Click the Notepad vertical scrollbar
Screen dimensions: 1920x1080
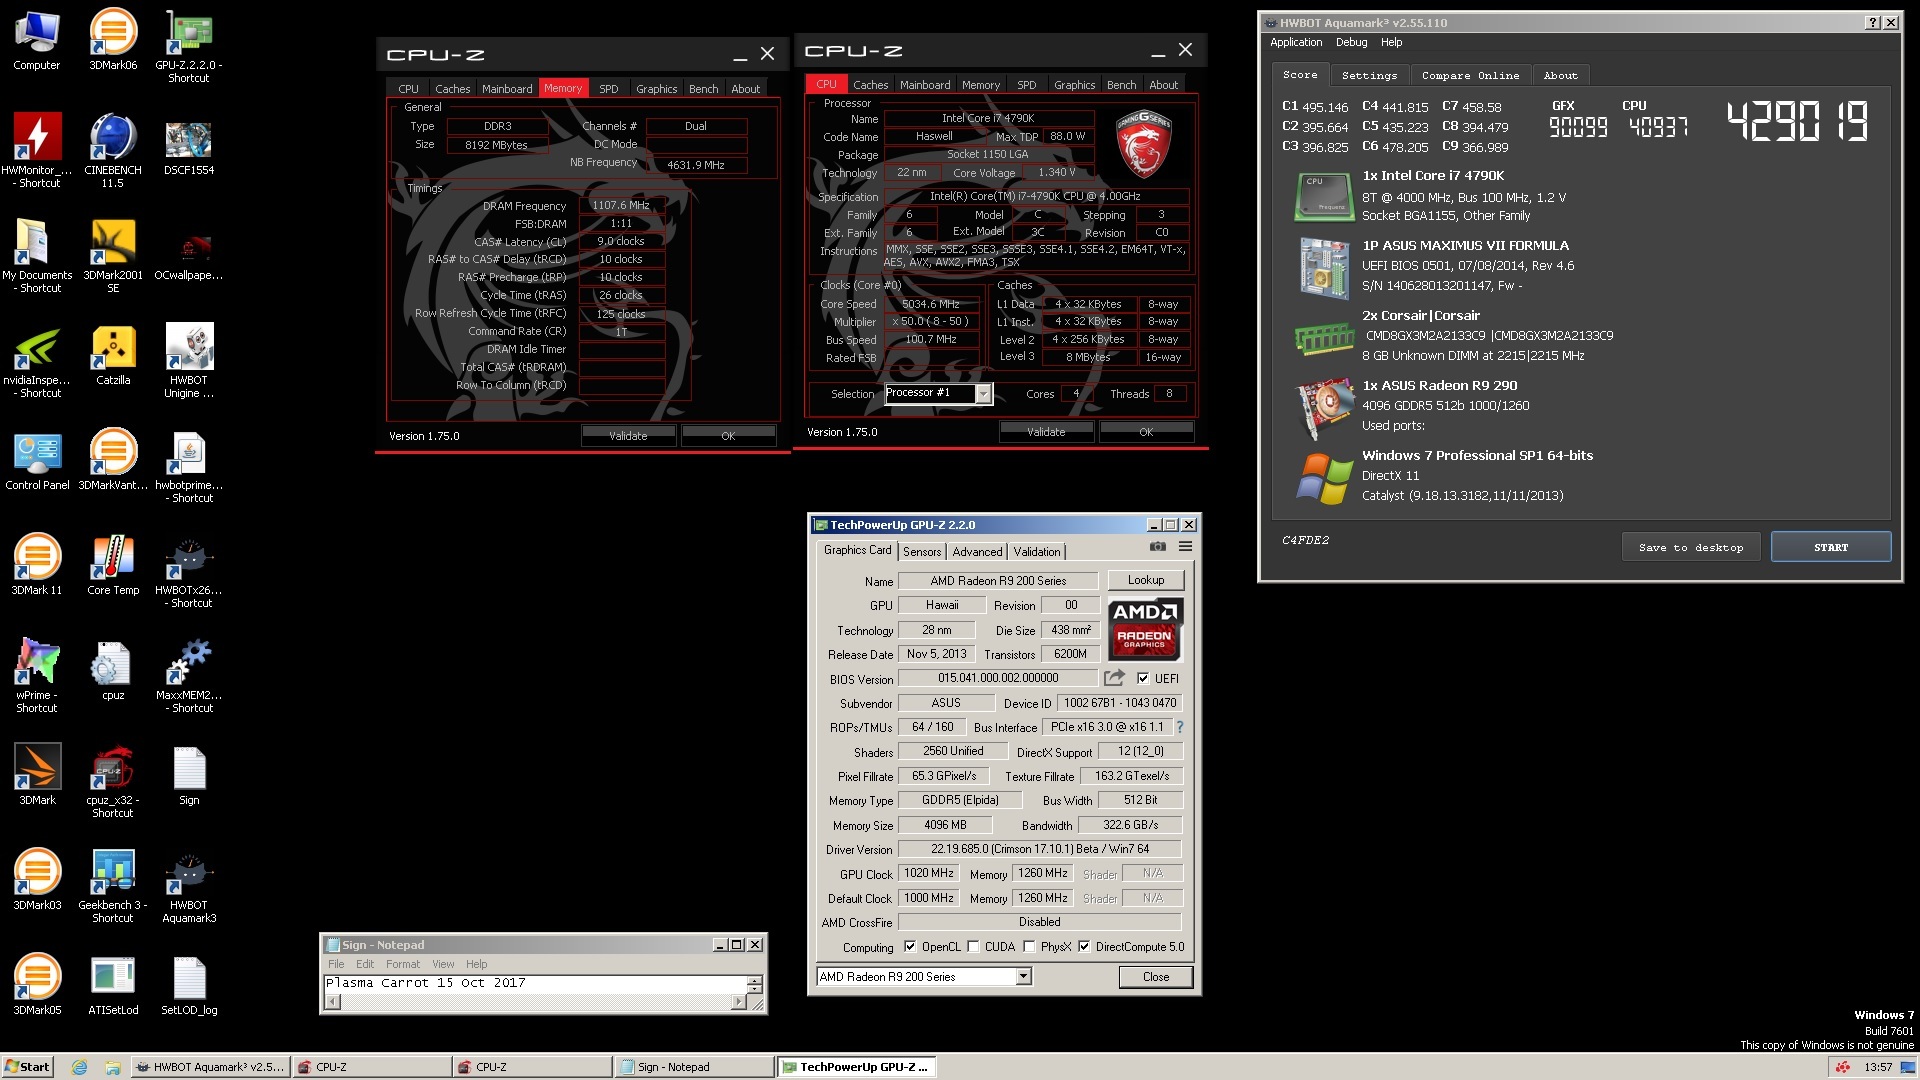tap(755, 985)
